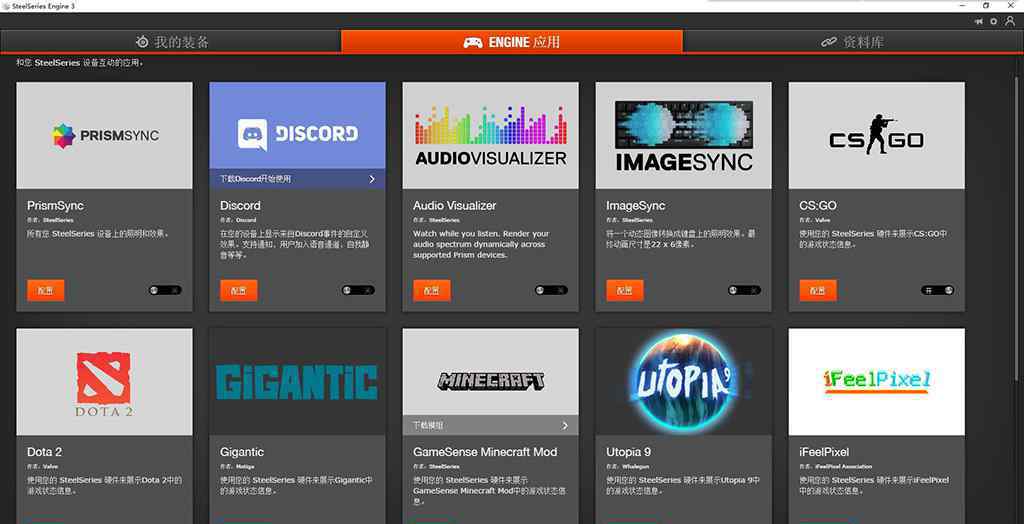Screen dimensions: 1024x524
Task: Click ImageSync 配置 button
Action: [x=625, y=290]
